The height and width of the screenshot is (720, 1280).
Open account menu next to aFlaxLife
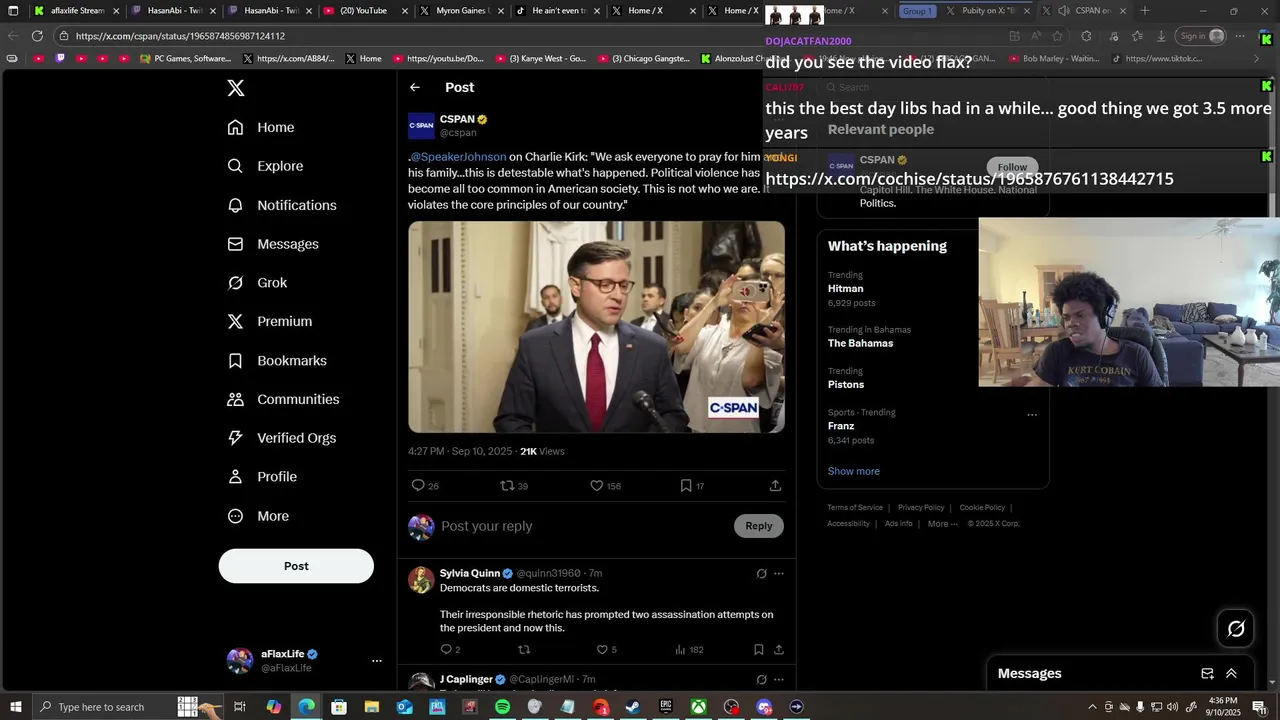(x=377, y=661)
